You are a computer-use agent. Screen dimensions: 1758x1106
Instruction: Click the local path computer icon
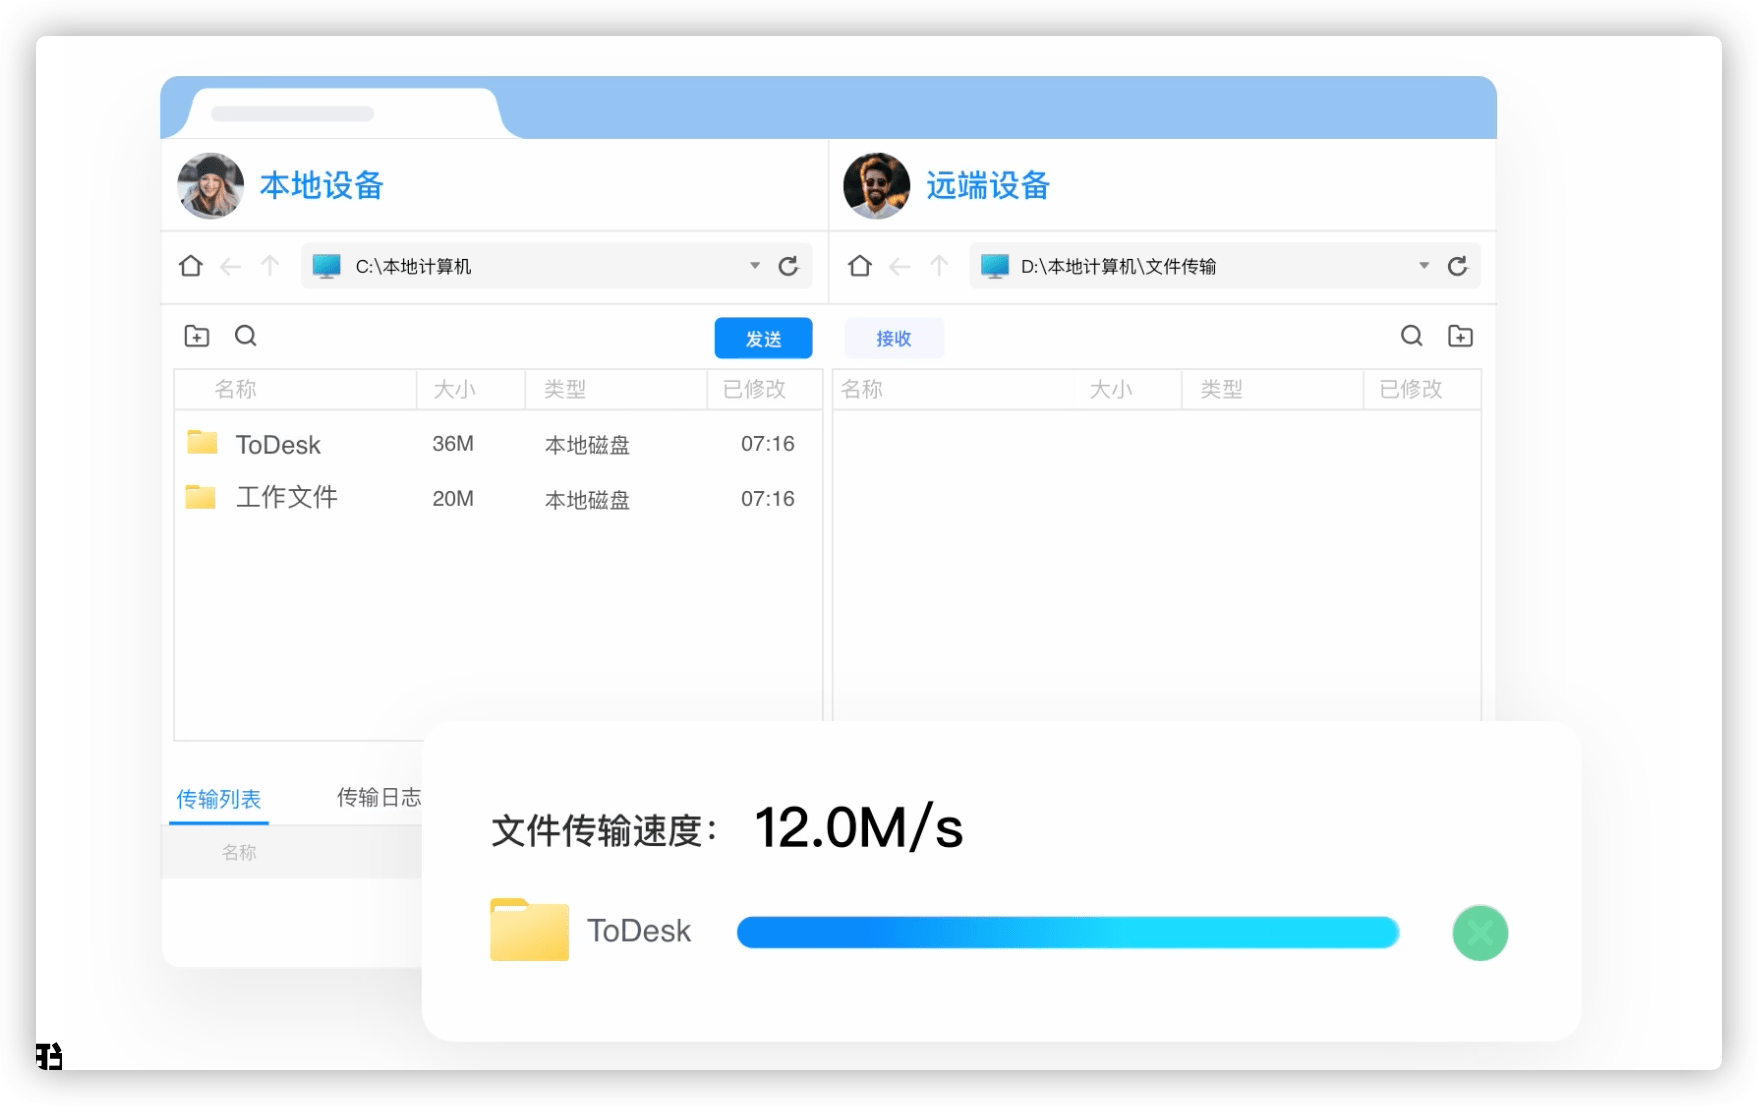tap(327, 266)
